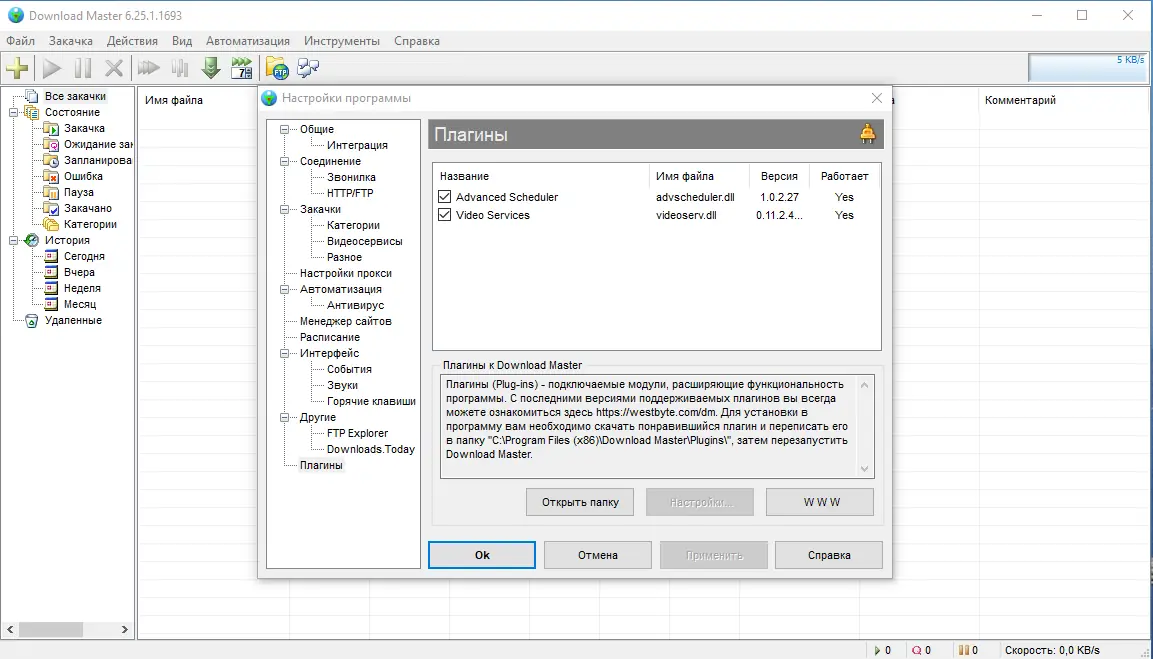Select advscheduler.dll file name cell

point(695,197)
